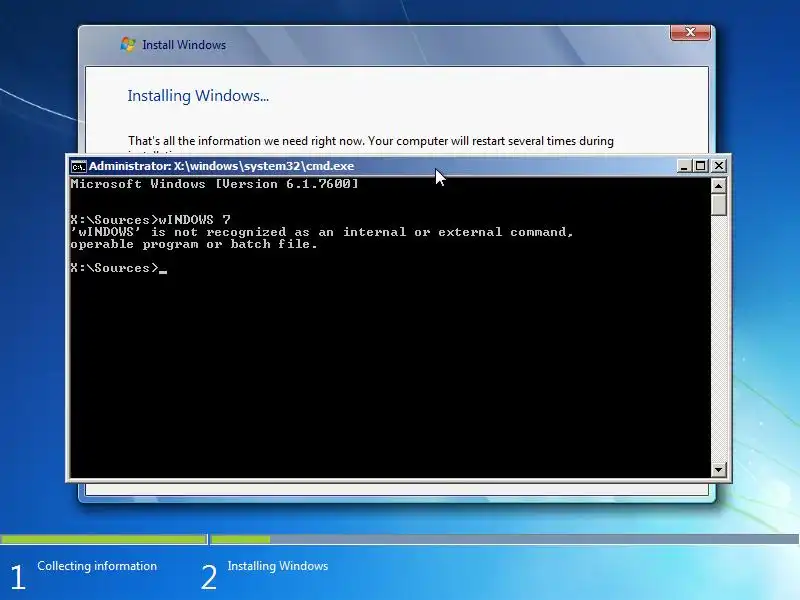This screenshot has width=800, height=600.
Task: Close the Install Windows dialog
Action: pos(690,32)
